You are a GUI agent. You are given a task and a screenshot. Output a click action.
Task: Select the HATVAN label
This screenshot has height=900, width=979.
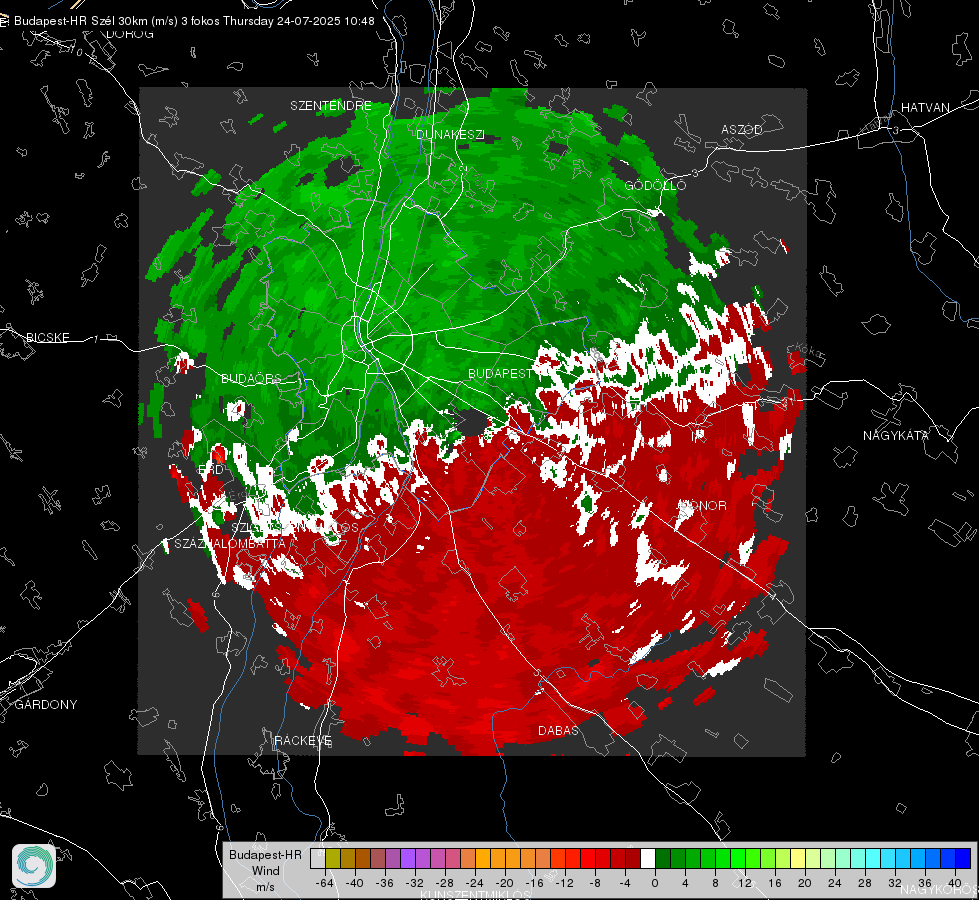click(x=925, y=107)
